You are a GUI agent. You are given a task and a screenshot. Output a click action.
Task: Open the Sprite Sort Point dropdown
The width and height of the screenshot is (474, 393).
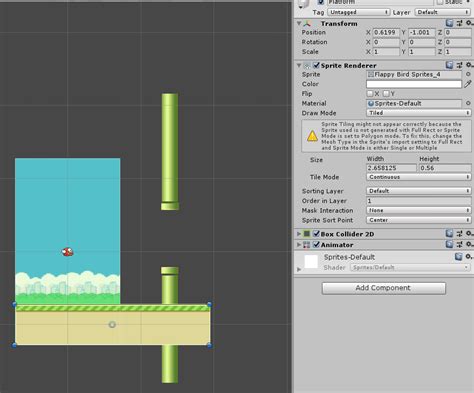419,220
